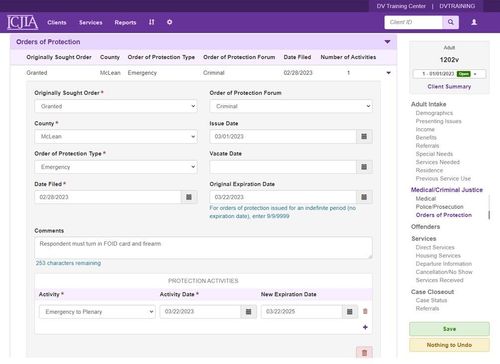Open the Reports menu
Screen dimensions: 500x364
(x=125, y=22)
